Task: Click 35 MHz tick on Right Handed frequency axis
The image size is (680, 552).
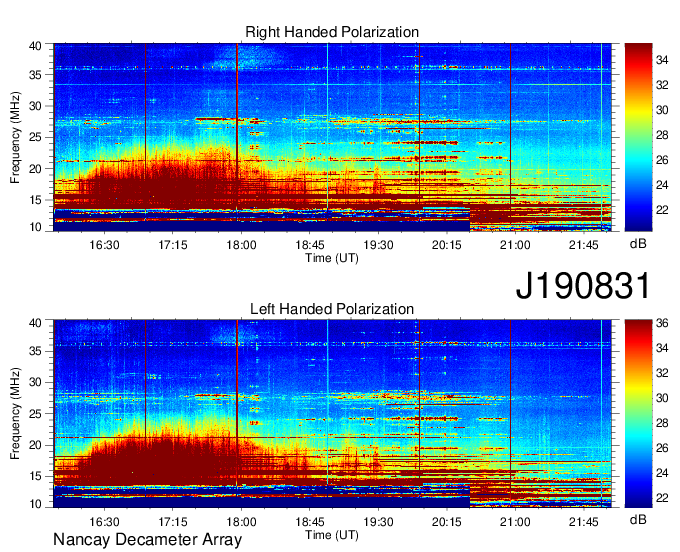Action: 35,75
